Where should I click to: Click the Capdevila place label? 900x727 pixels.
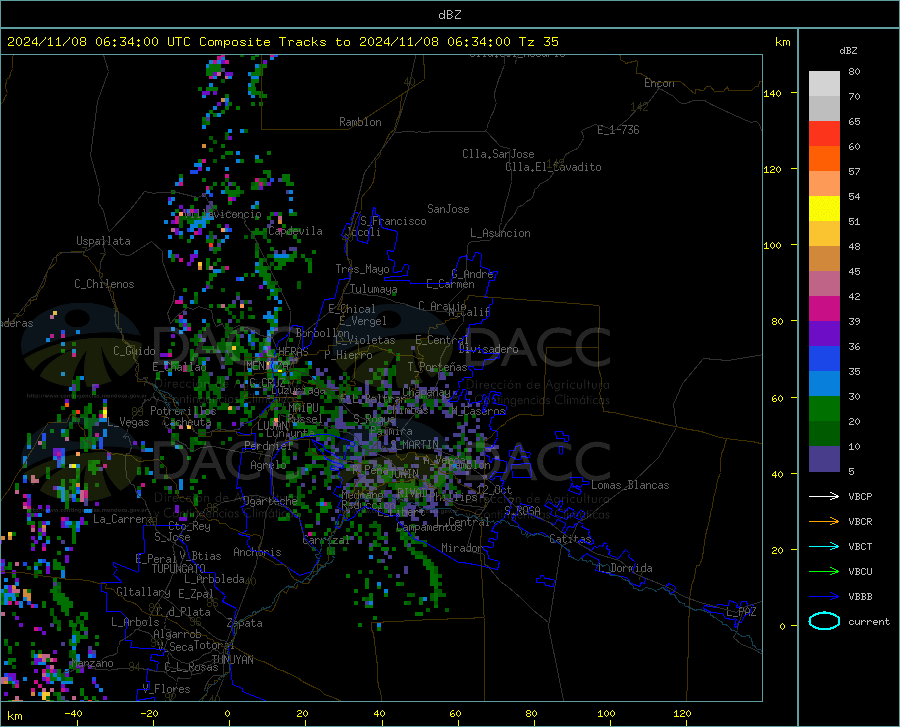click(295, 231)
